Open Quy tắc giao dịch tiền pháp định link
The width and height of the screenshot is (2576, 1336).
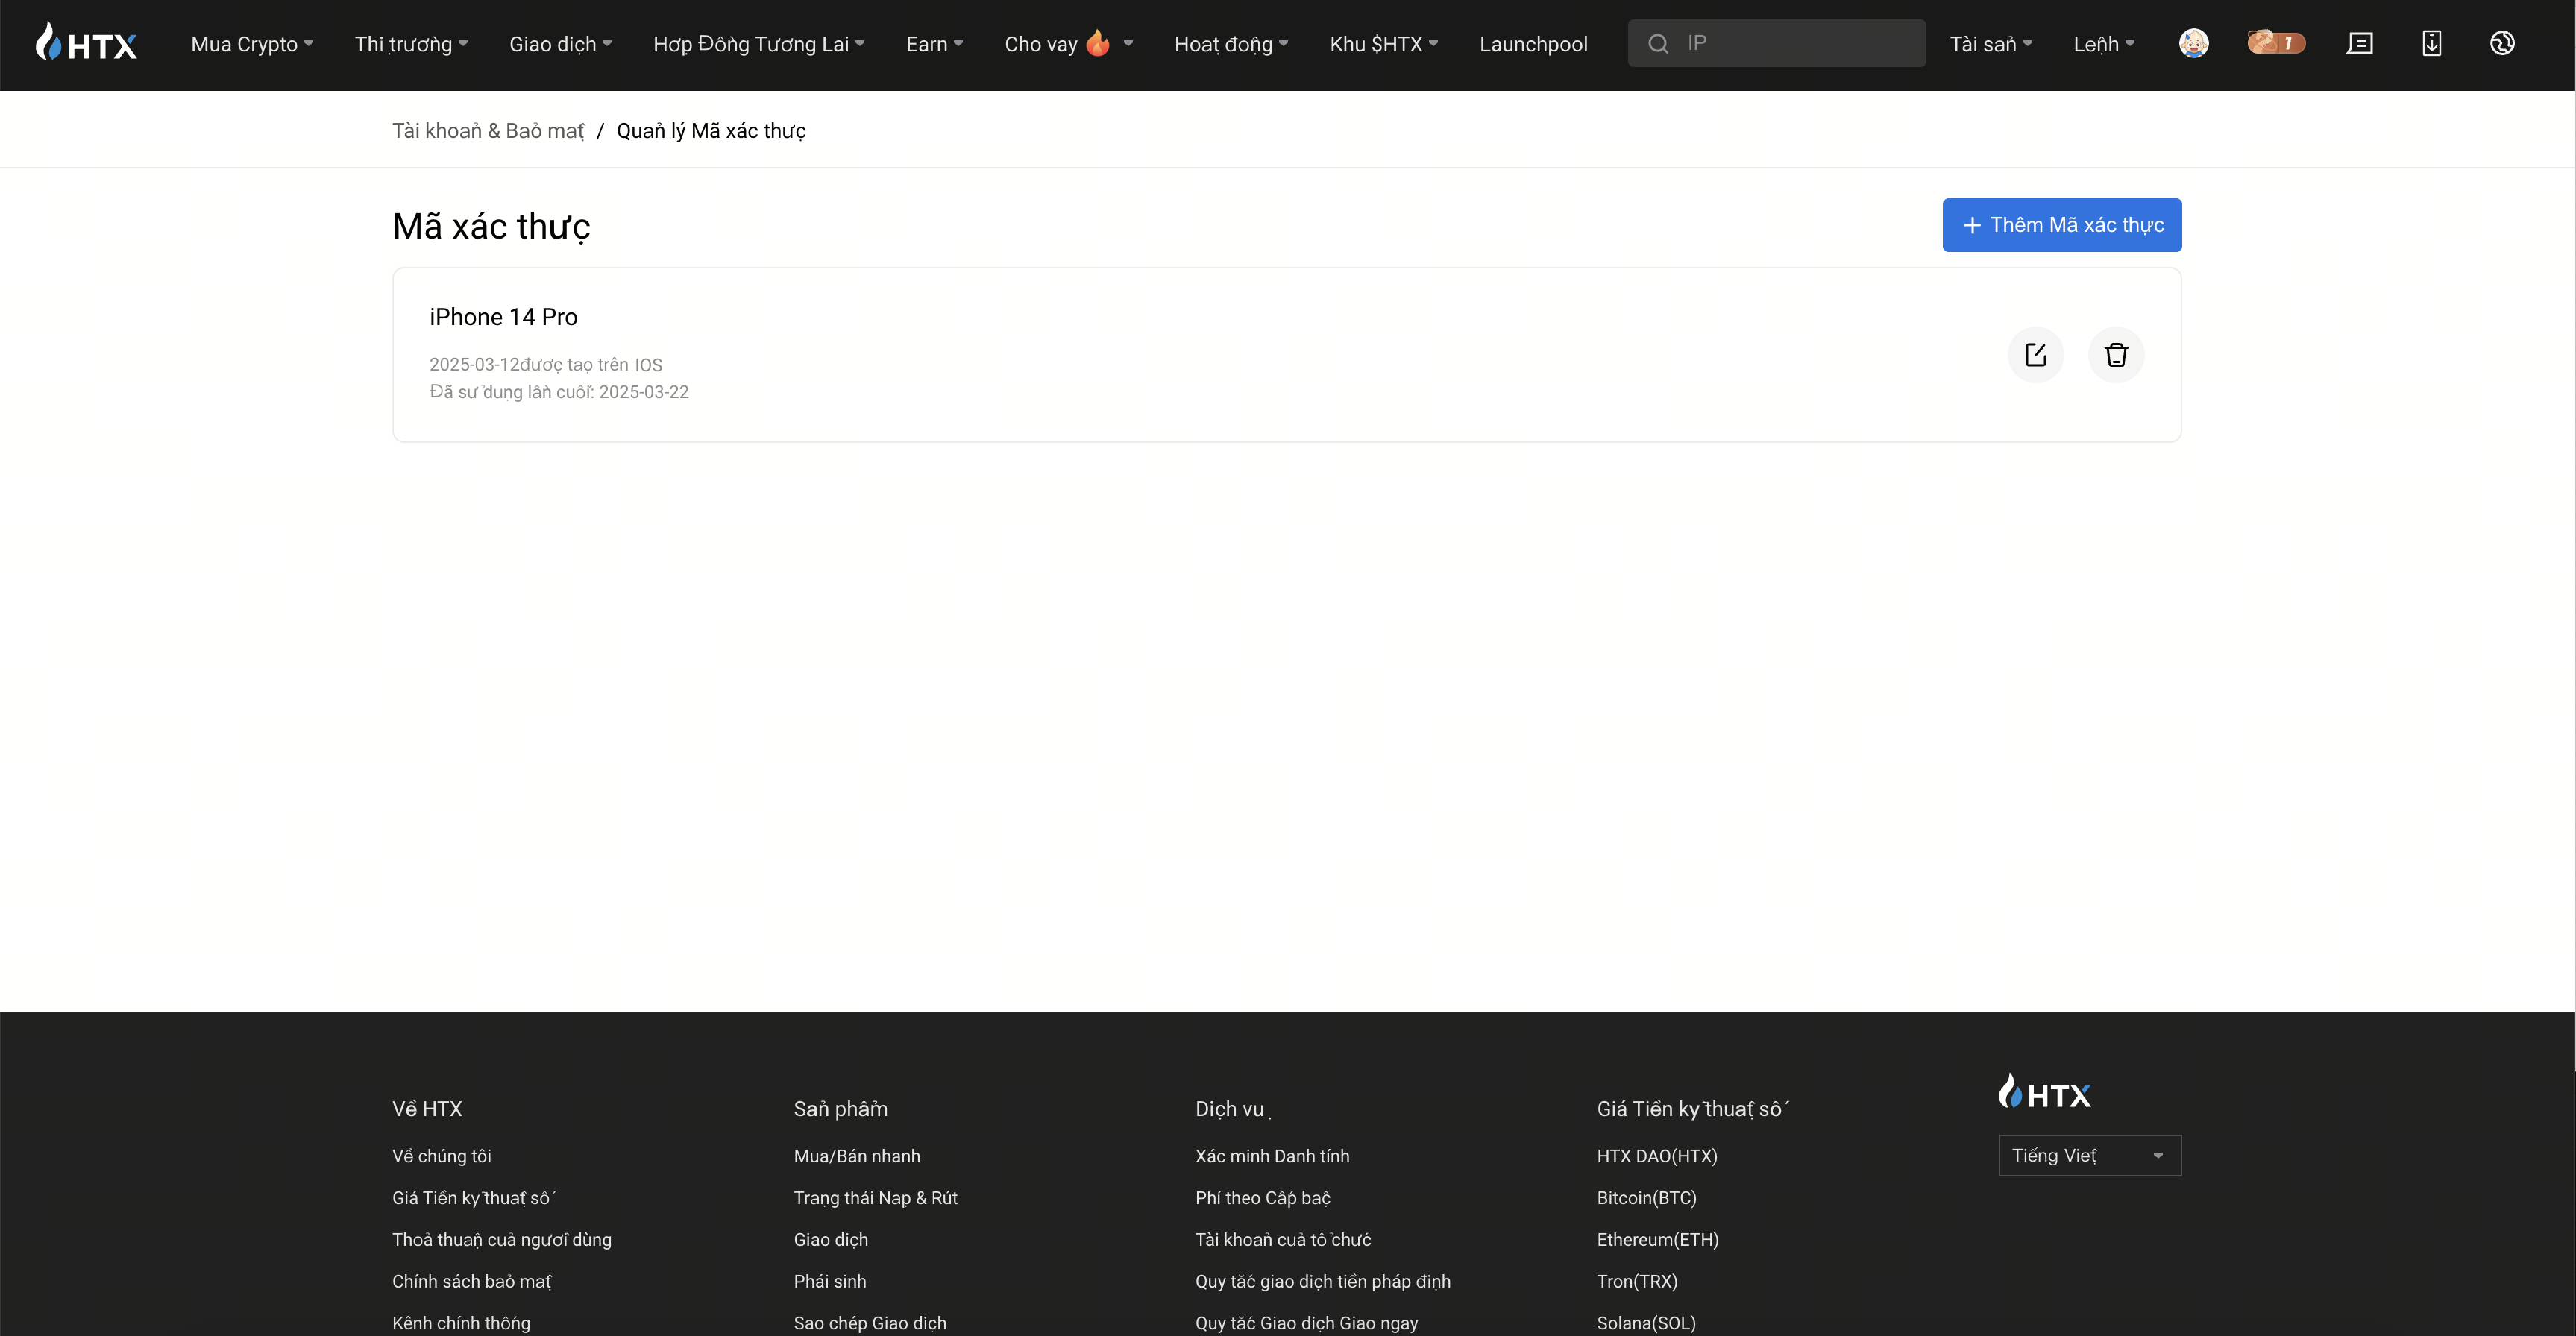(x=1323, y=1282)
